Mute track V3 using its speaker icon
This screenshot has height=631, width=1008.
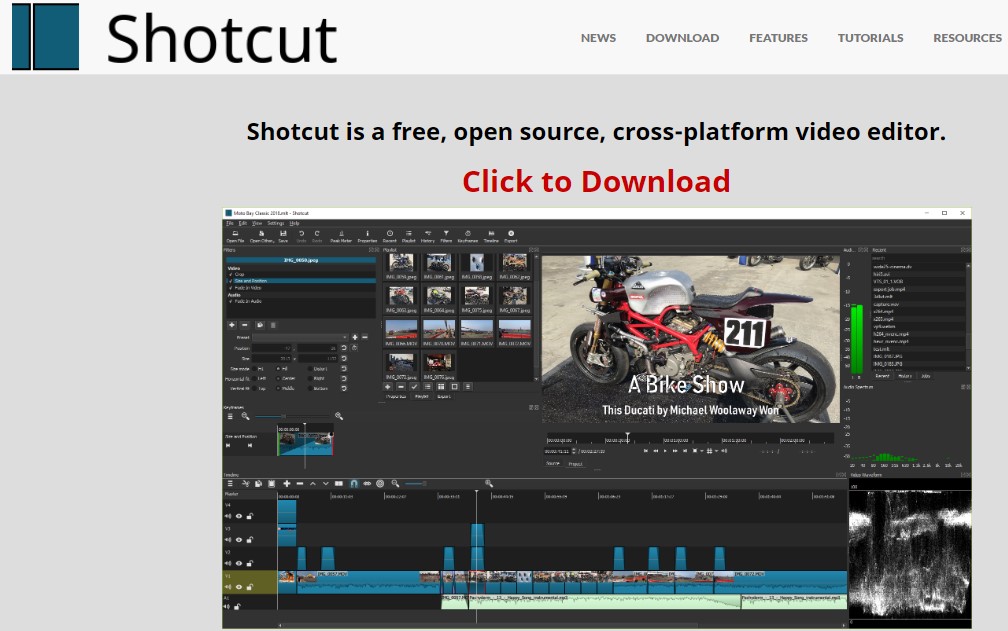(x=228, y=540)
